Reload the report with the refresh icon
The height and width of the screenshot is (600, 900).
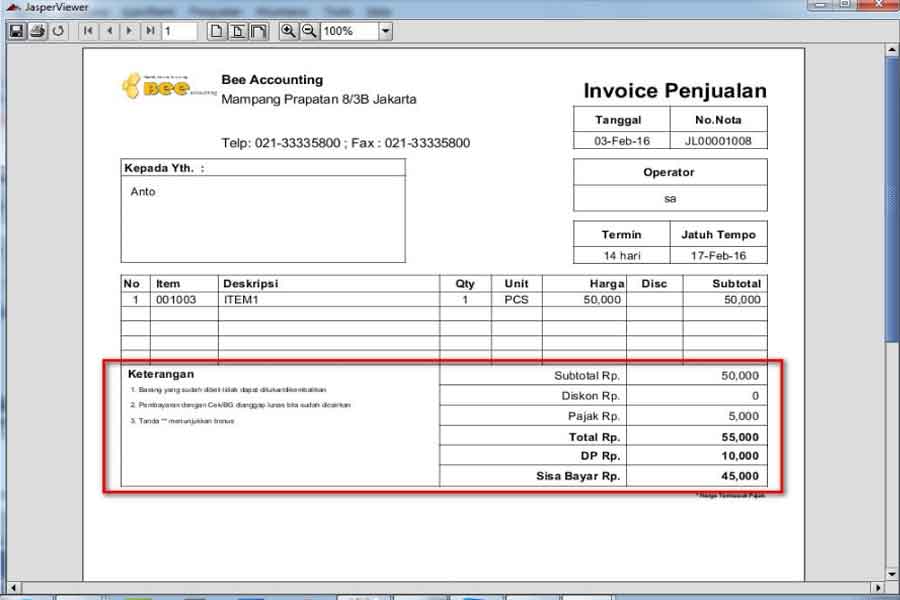[59, 30]
